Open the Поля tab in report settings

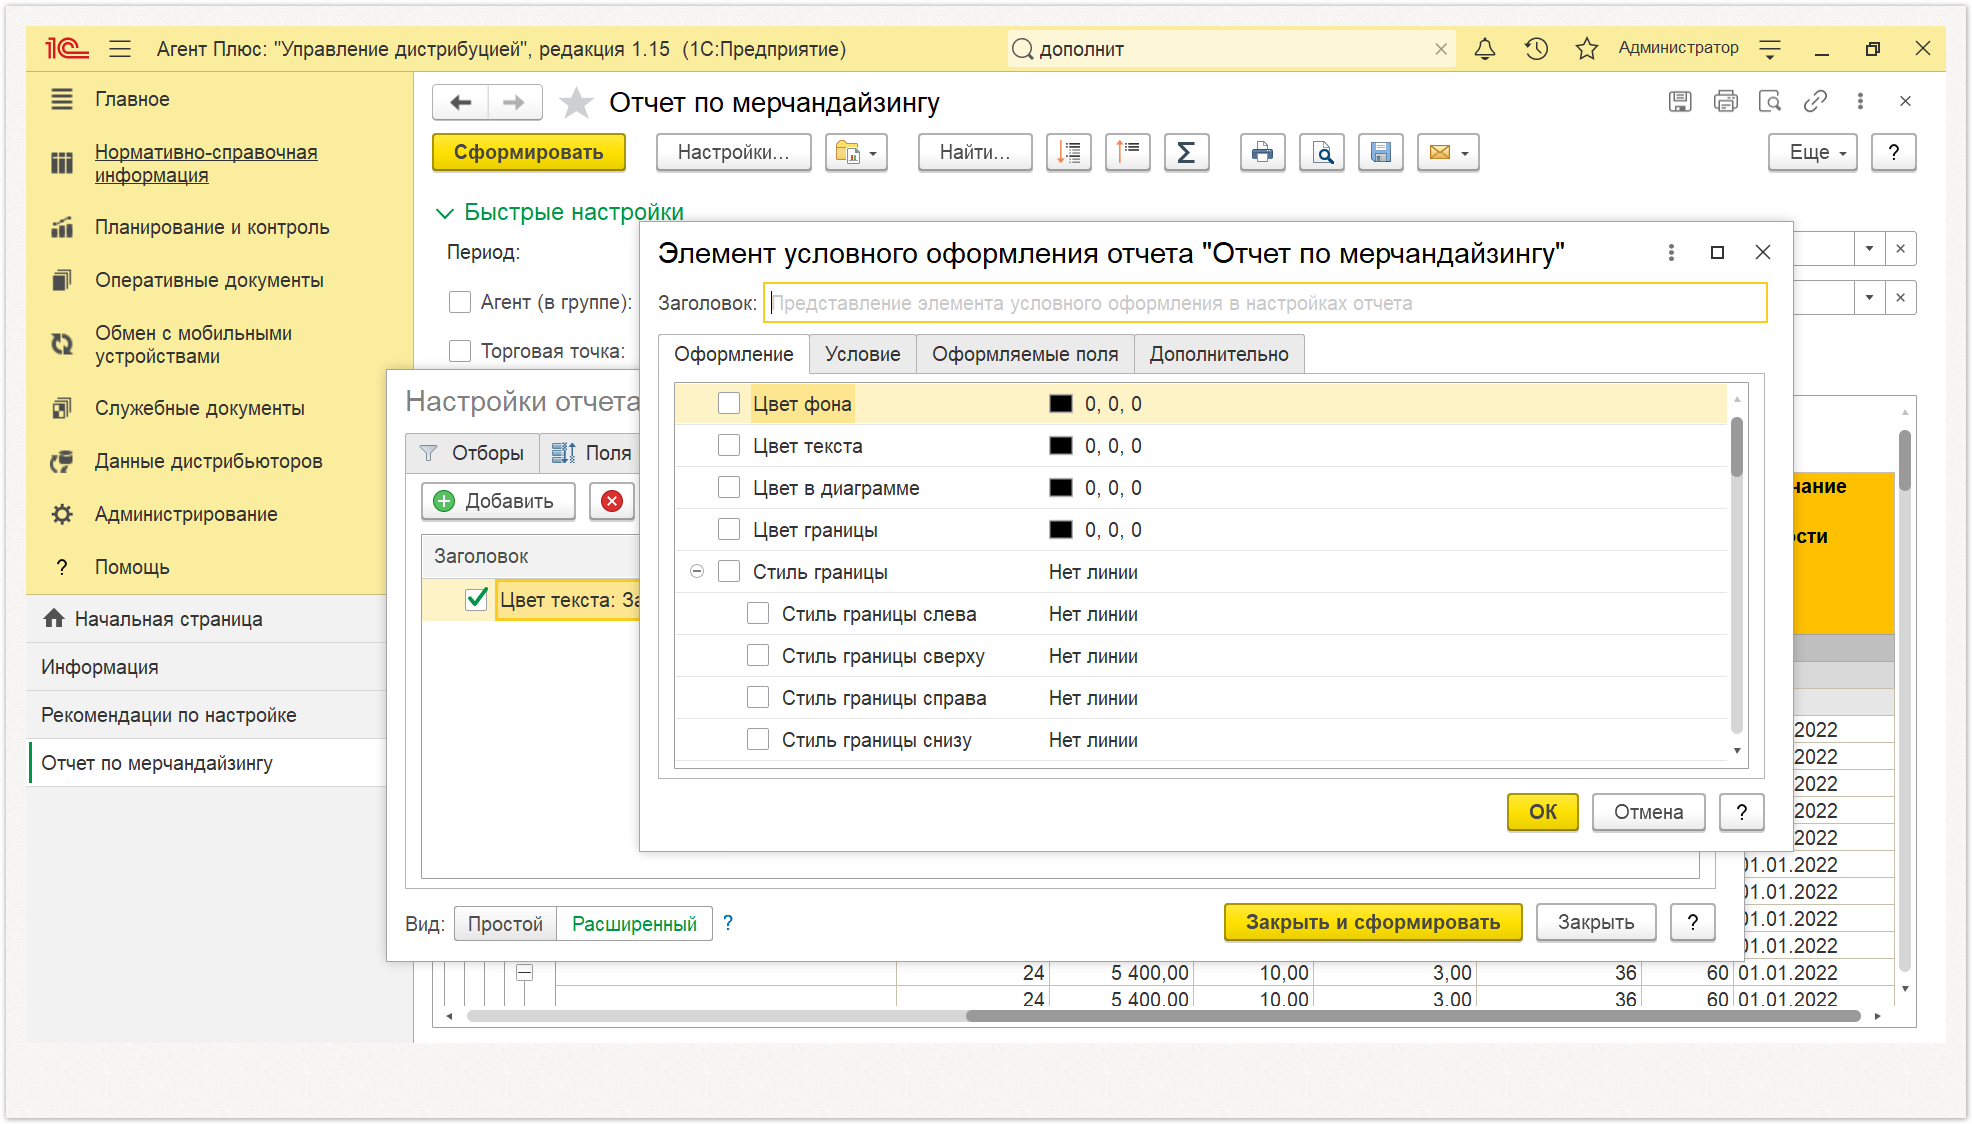[592, 453]
